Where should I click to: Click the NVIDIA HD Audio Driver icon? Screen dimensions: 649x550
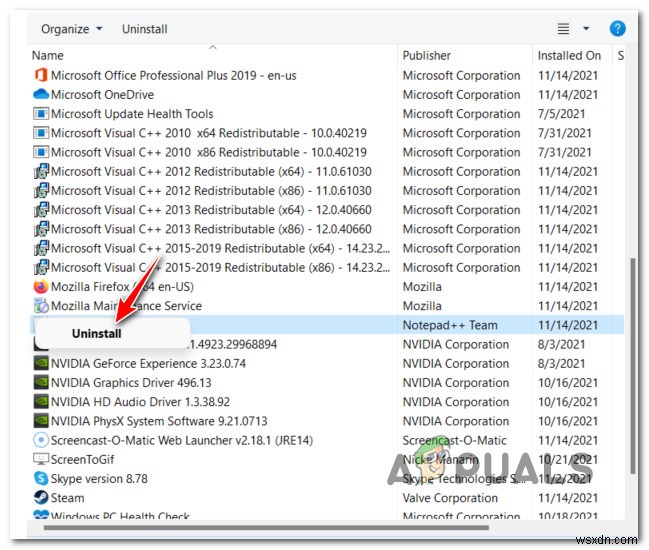[x=41, y=401]
